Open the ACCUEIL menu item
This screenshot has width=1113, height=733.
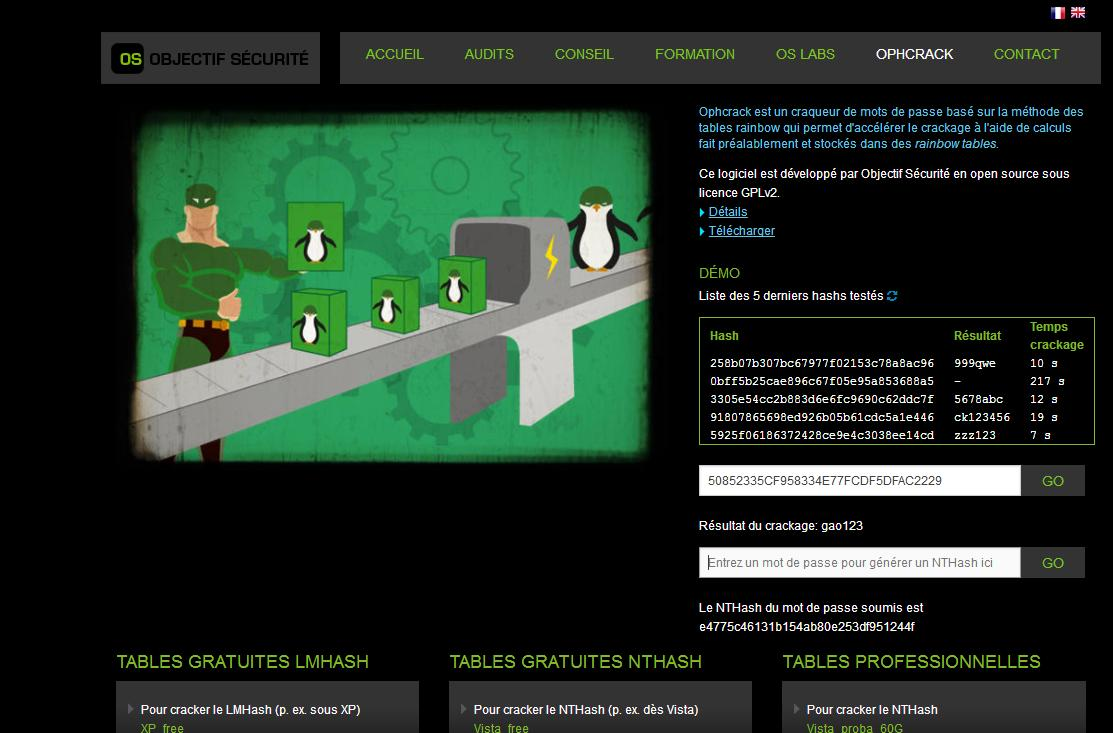(x=394, y=54)
